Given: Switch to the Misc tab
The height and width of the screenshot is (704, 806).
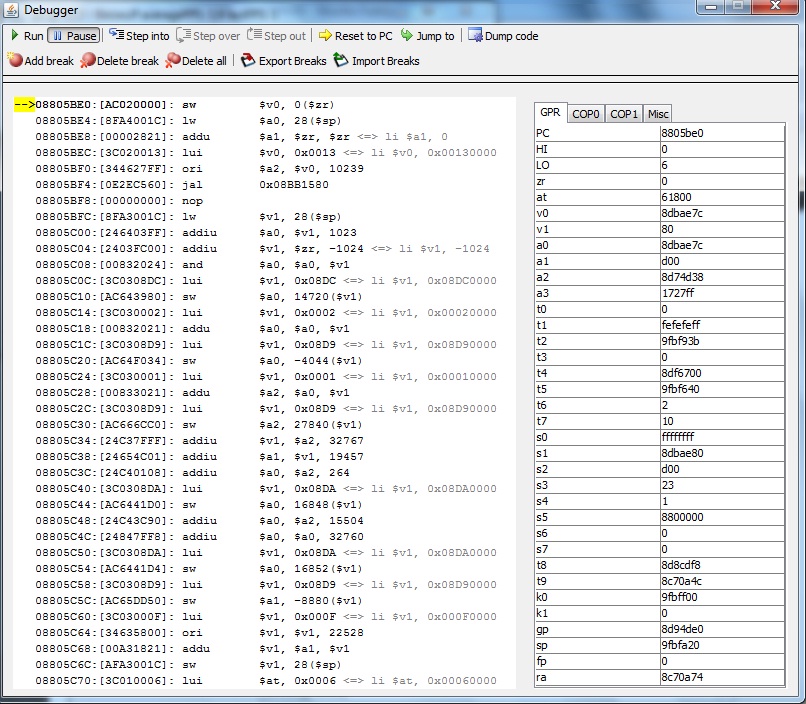Looking at the screenshot, I should [657, 114].
